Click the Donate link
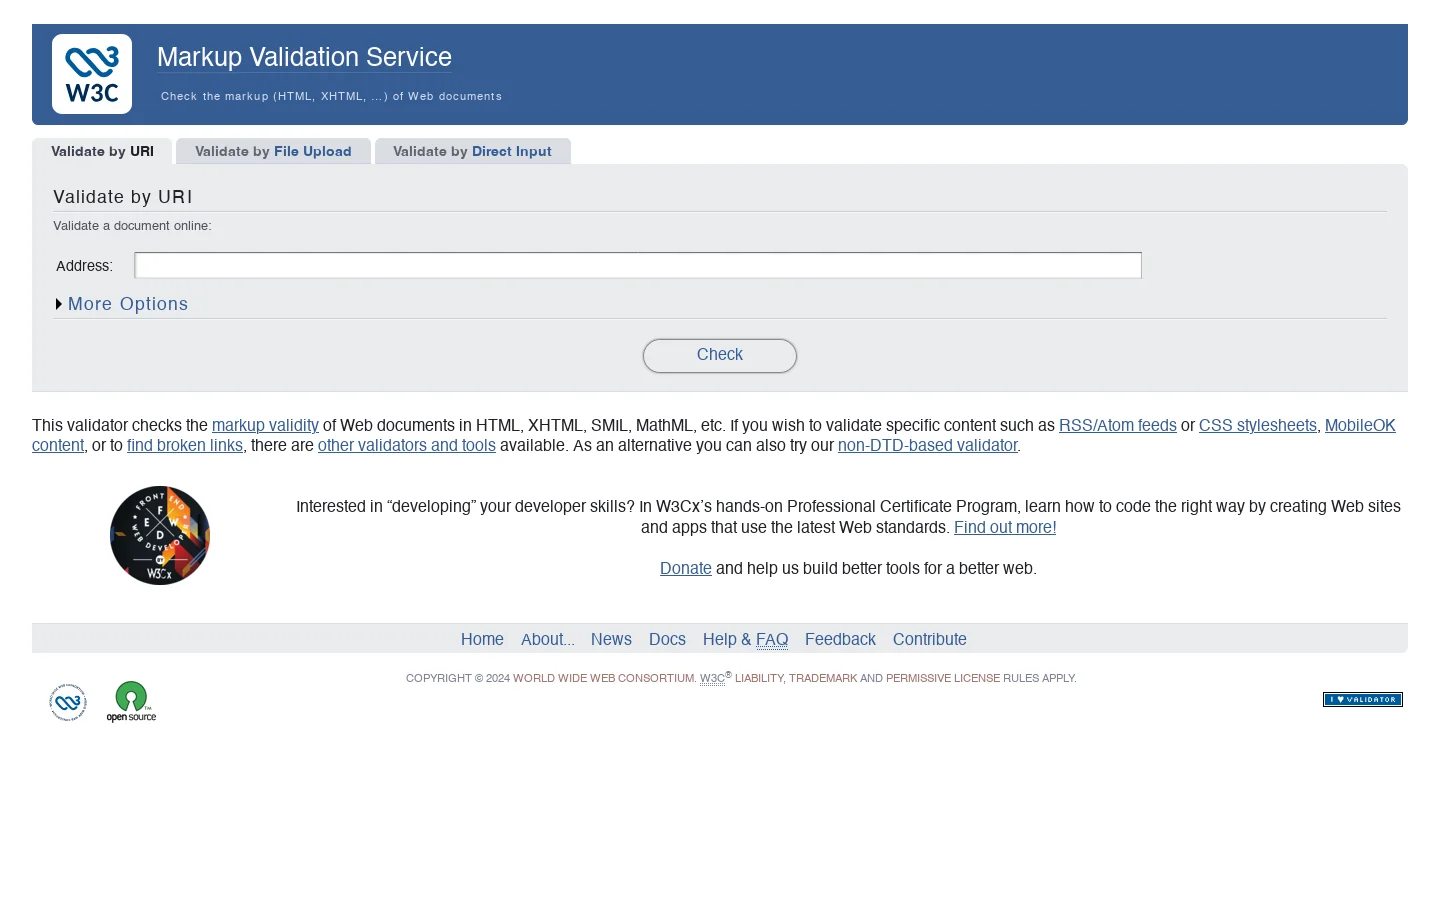The height and width of the screenshot is (900, 1440). tap(686, 568)
